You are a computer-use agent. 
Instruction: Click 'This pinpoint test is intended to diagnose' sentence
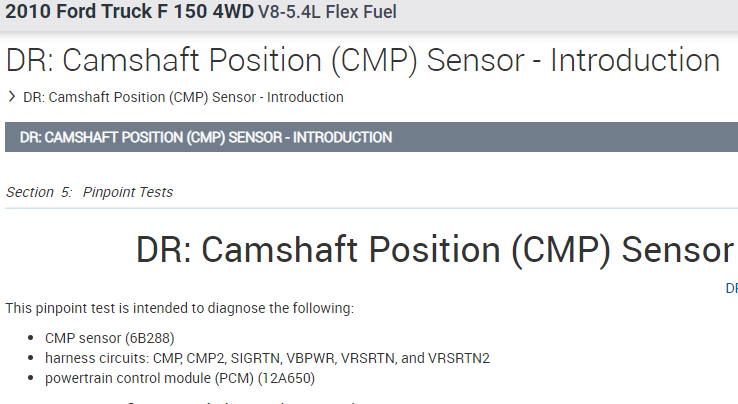(x=180, y=308)
